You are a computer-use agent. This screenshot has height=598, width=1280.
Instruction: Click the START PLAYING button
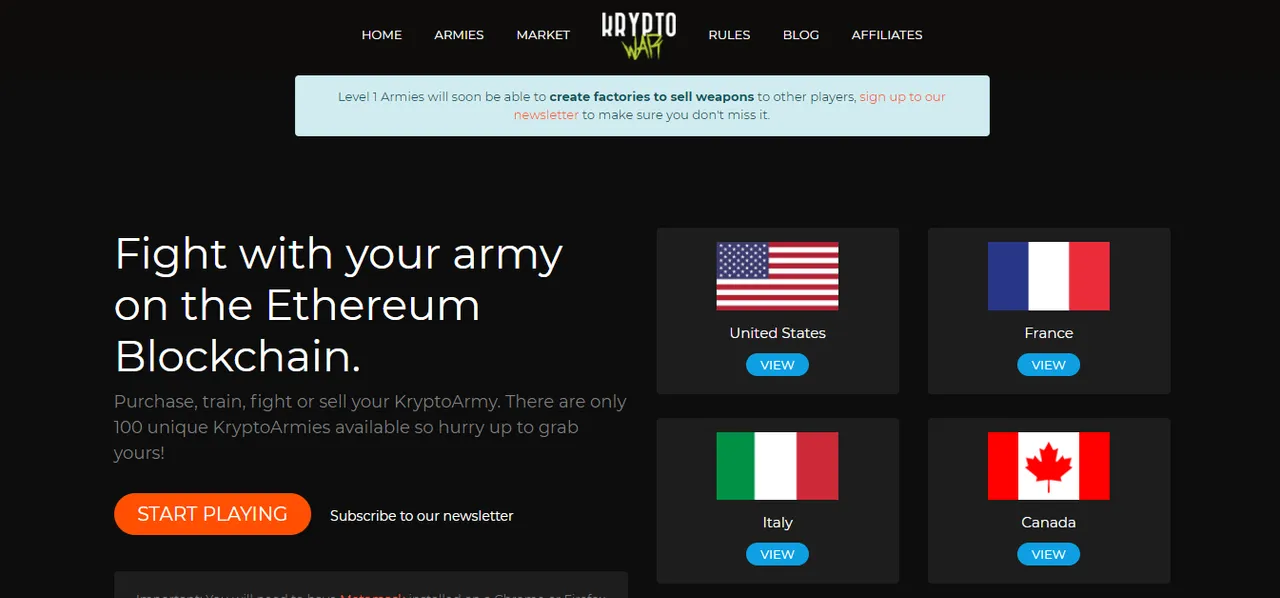click(x=212, y=514)
